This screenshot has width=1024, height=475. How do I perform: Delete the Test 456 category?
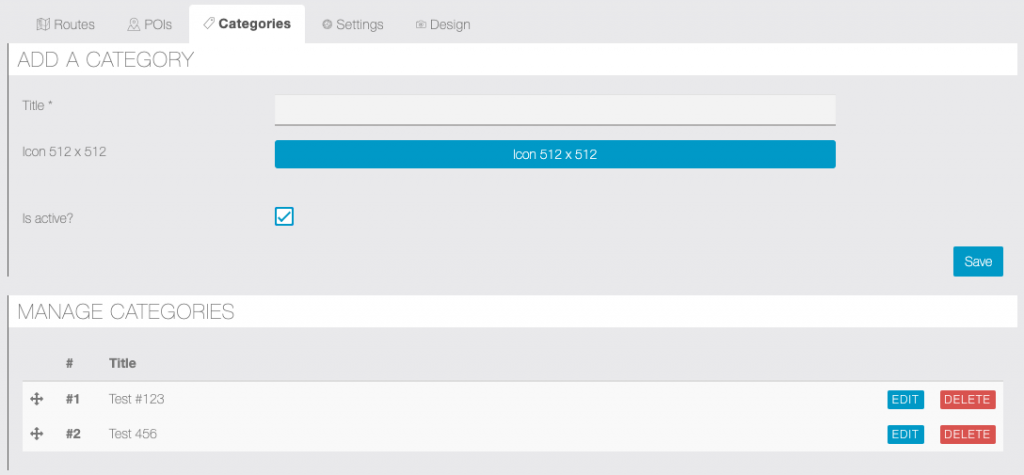(x=967, y=434)
